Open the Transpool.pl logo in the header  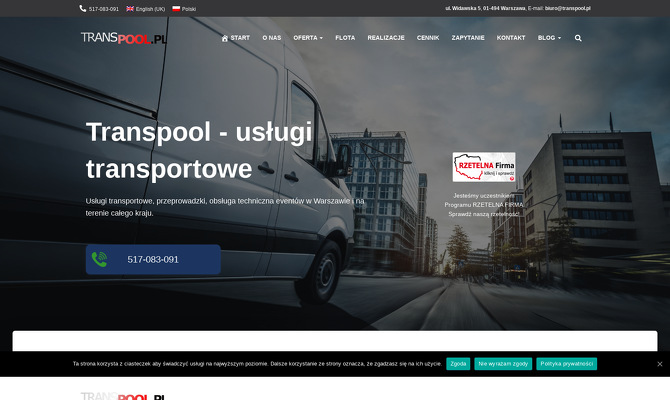pyautogui.click(x=123, y=38)
